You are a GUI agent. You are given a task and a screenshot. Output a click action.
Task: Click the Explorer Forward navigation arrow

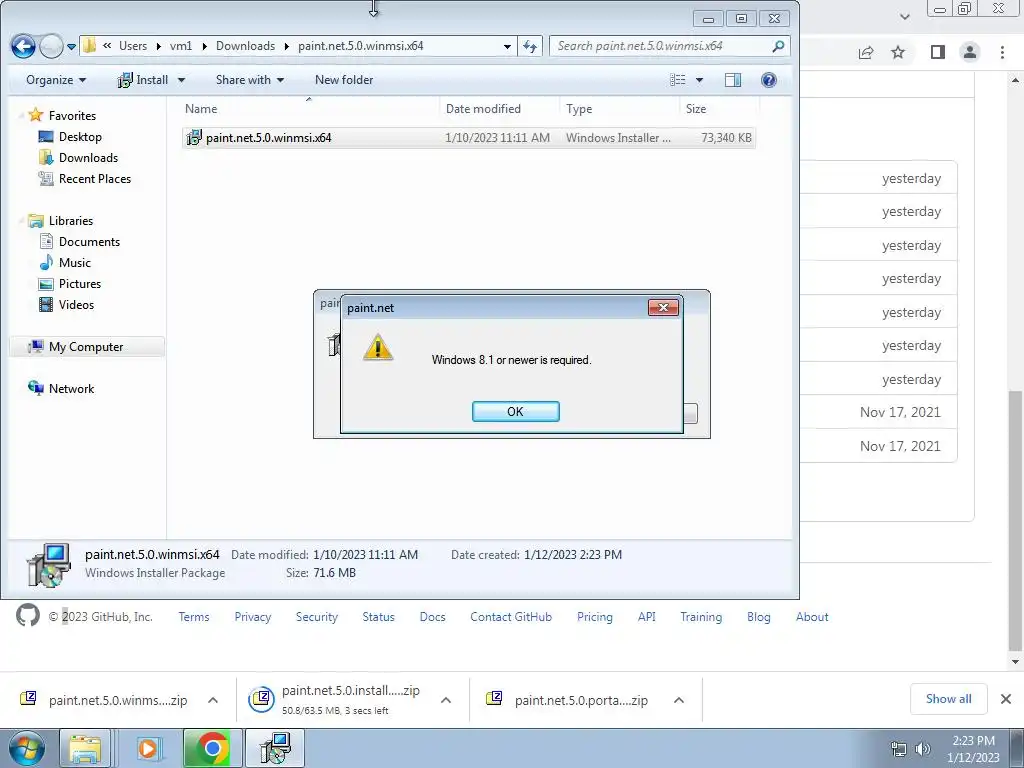52,46
